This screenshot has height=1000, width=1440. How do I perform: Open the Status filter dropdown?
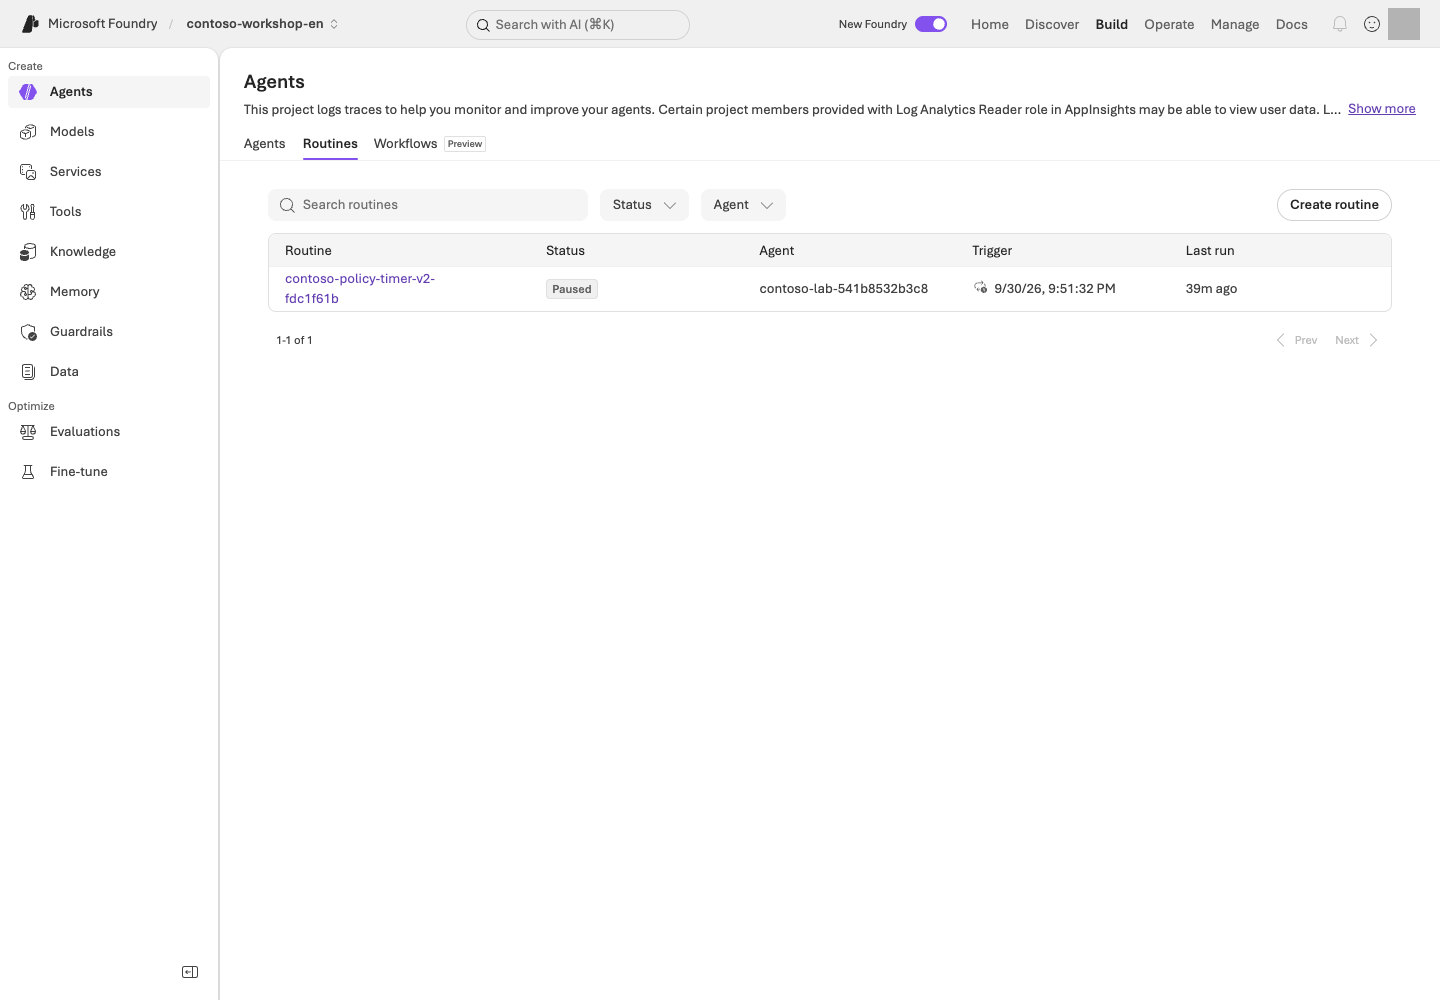pos(644,205)
